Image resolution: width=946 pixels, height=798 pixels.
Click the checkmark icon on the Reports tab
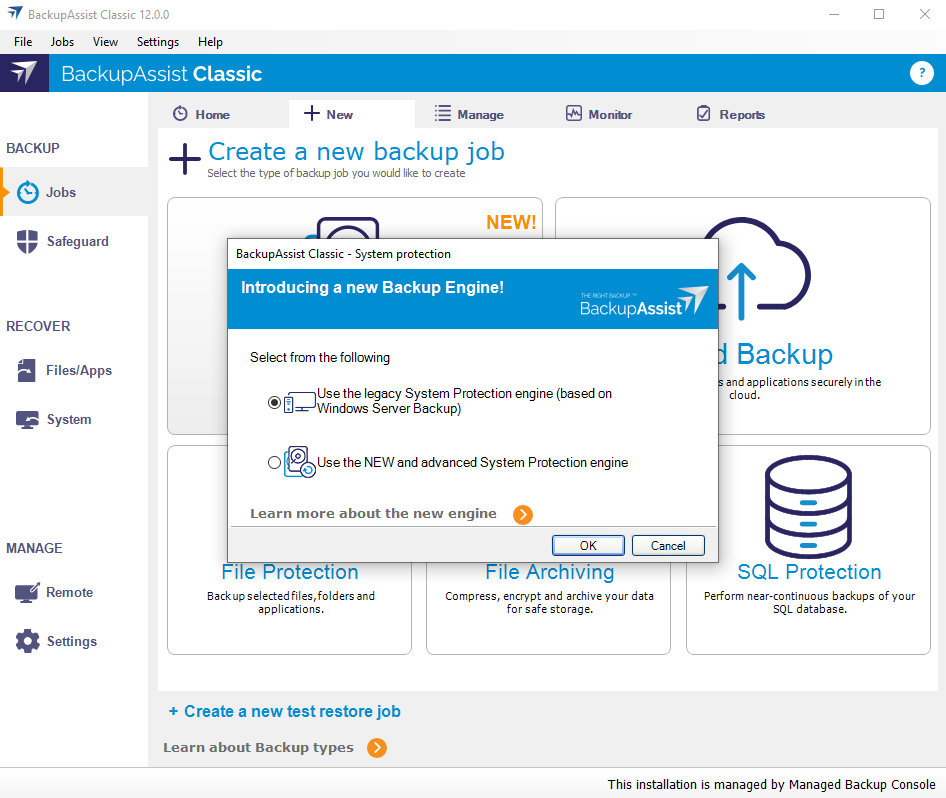pos(703,113)
